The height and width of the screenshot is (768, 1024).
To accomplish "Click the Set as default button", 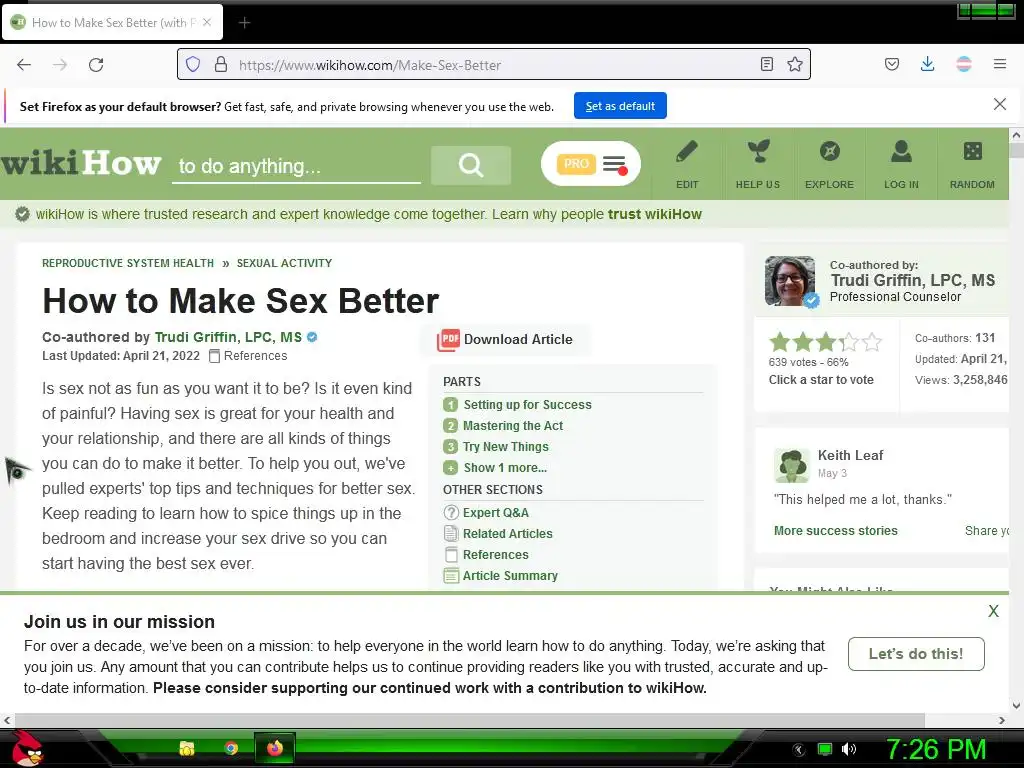I will 620,106.
